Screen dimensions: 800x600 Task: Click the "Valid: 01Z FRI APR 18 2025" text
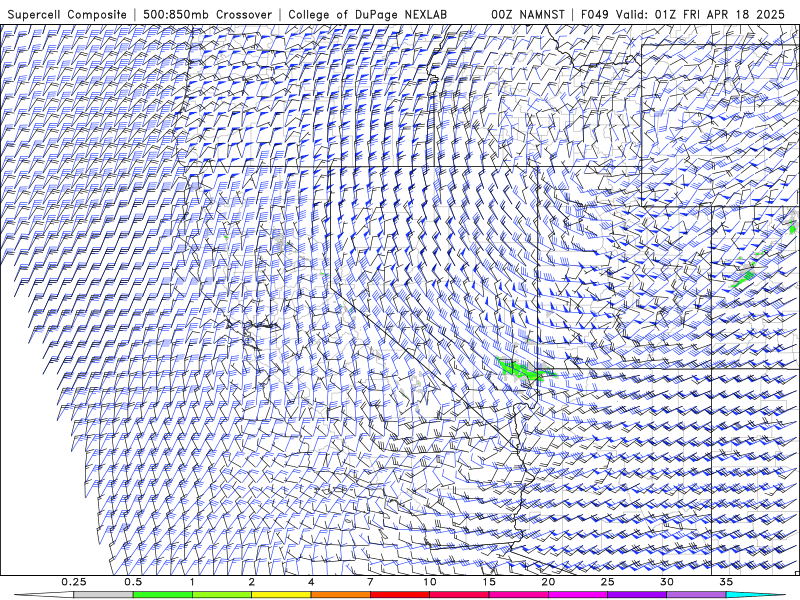[700, 14]
